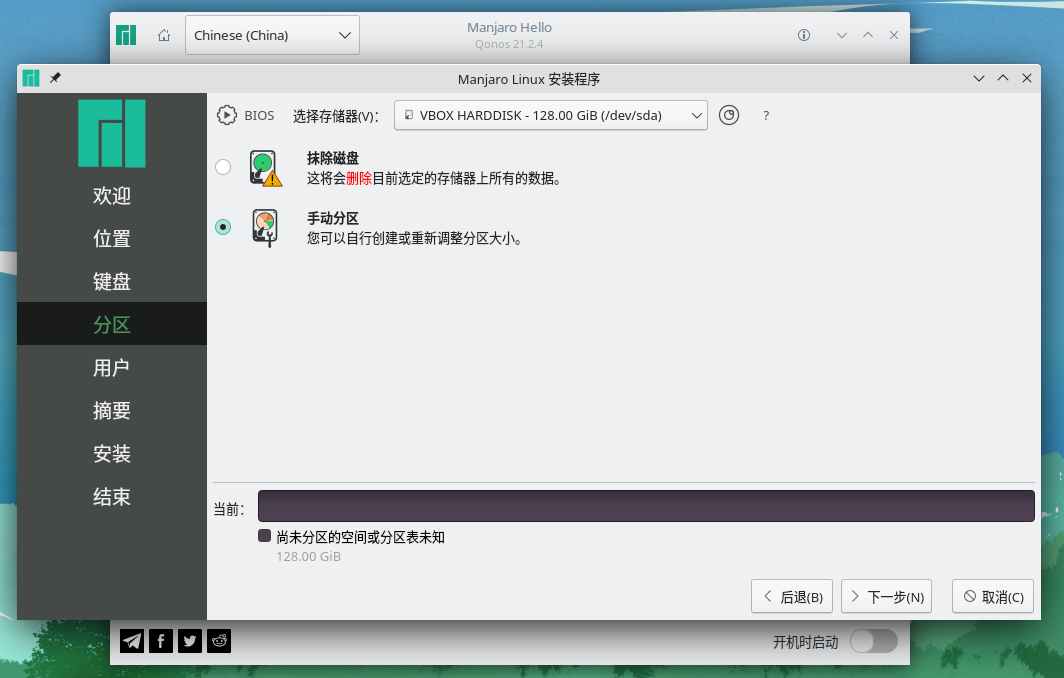Viewport: 1064px width, 678px height.
Task: Click the manual partitioning disk icon
Action: pyautogui.click(x=265, y=228)
